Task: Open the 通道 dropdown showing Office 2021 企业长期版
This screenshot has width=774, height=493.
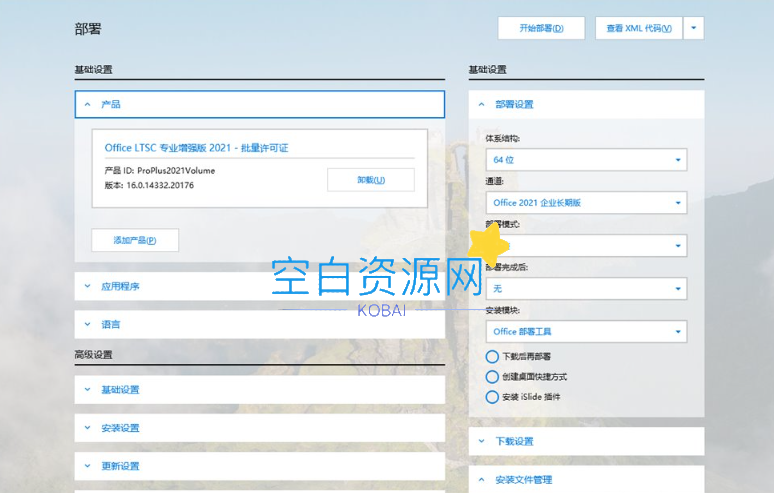Action: [x=586, y=203]
